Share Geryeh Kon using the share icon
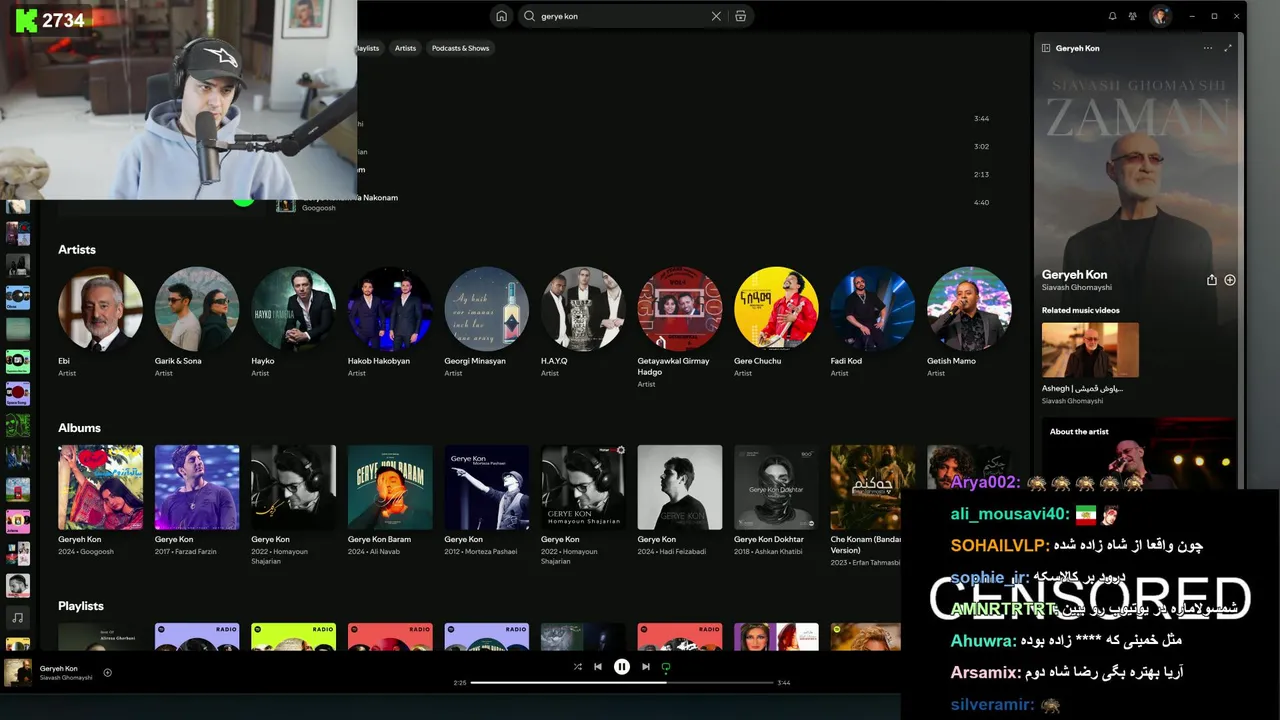The image size is (1280, 720). (1212, 280)
